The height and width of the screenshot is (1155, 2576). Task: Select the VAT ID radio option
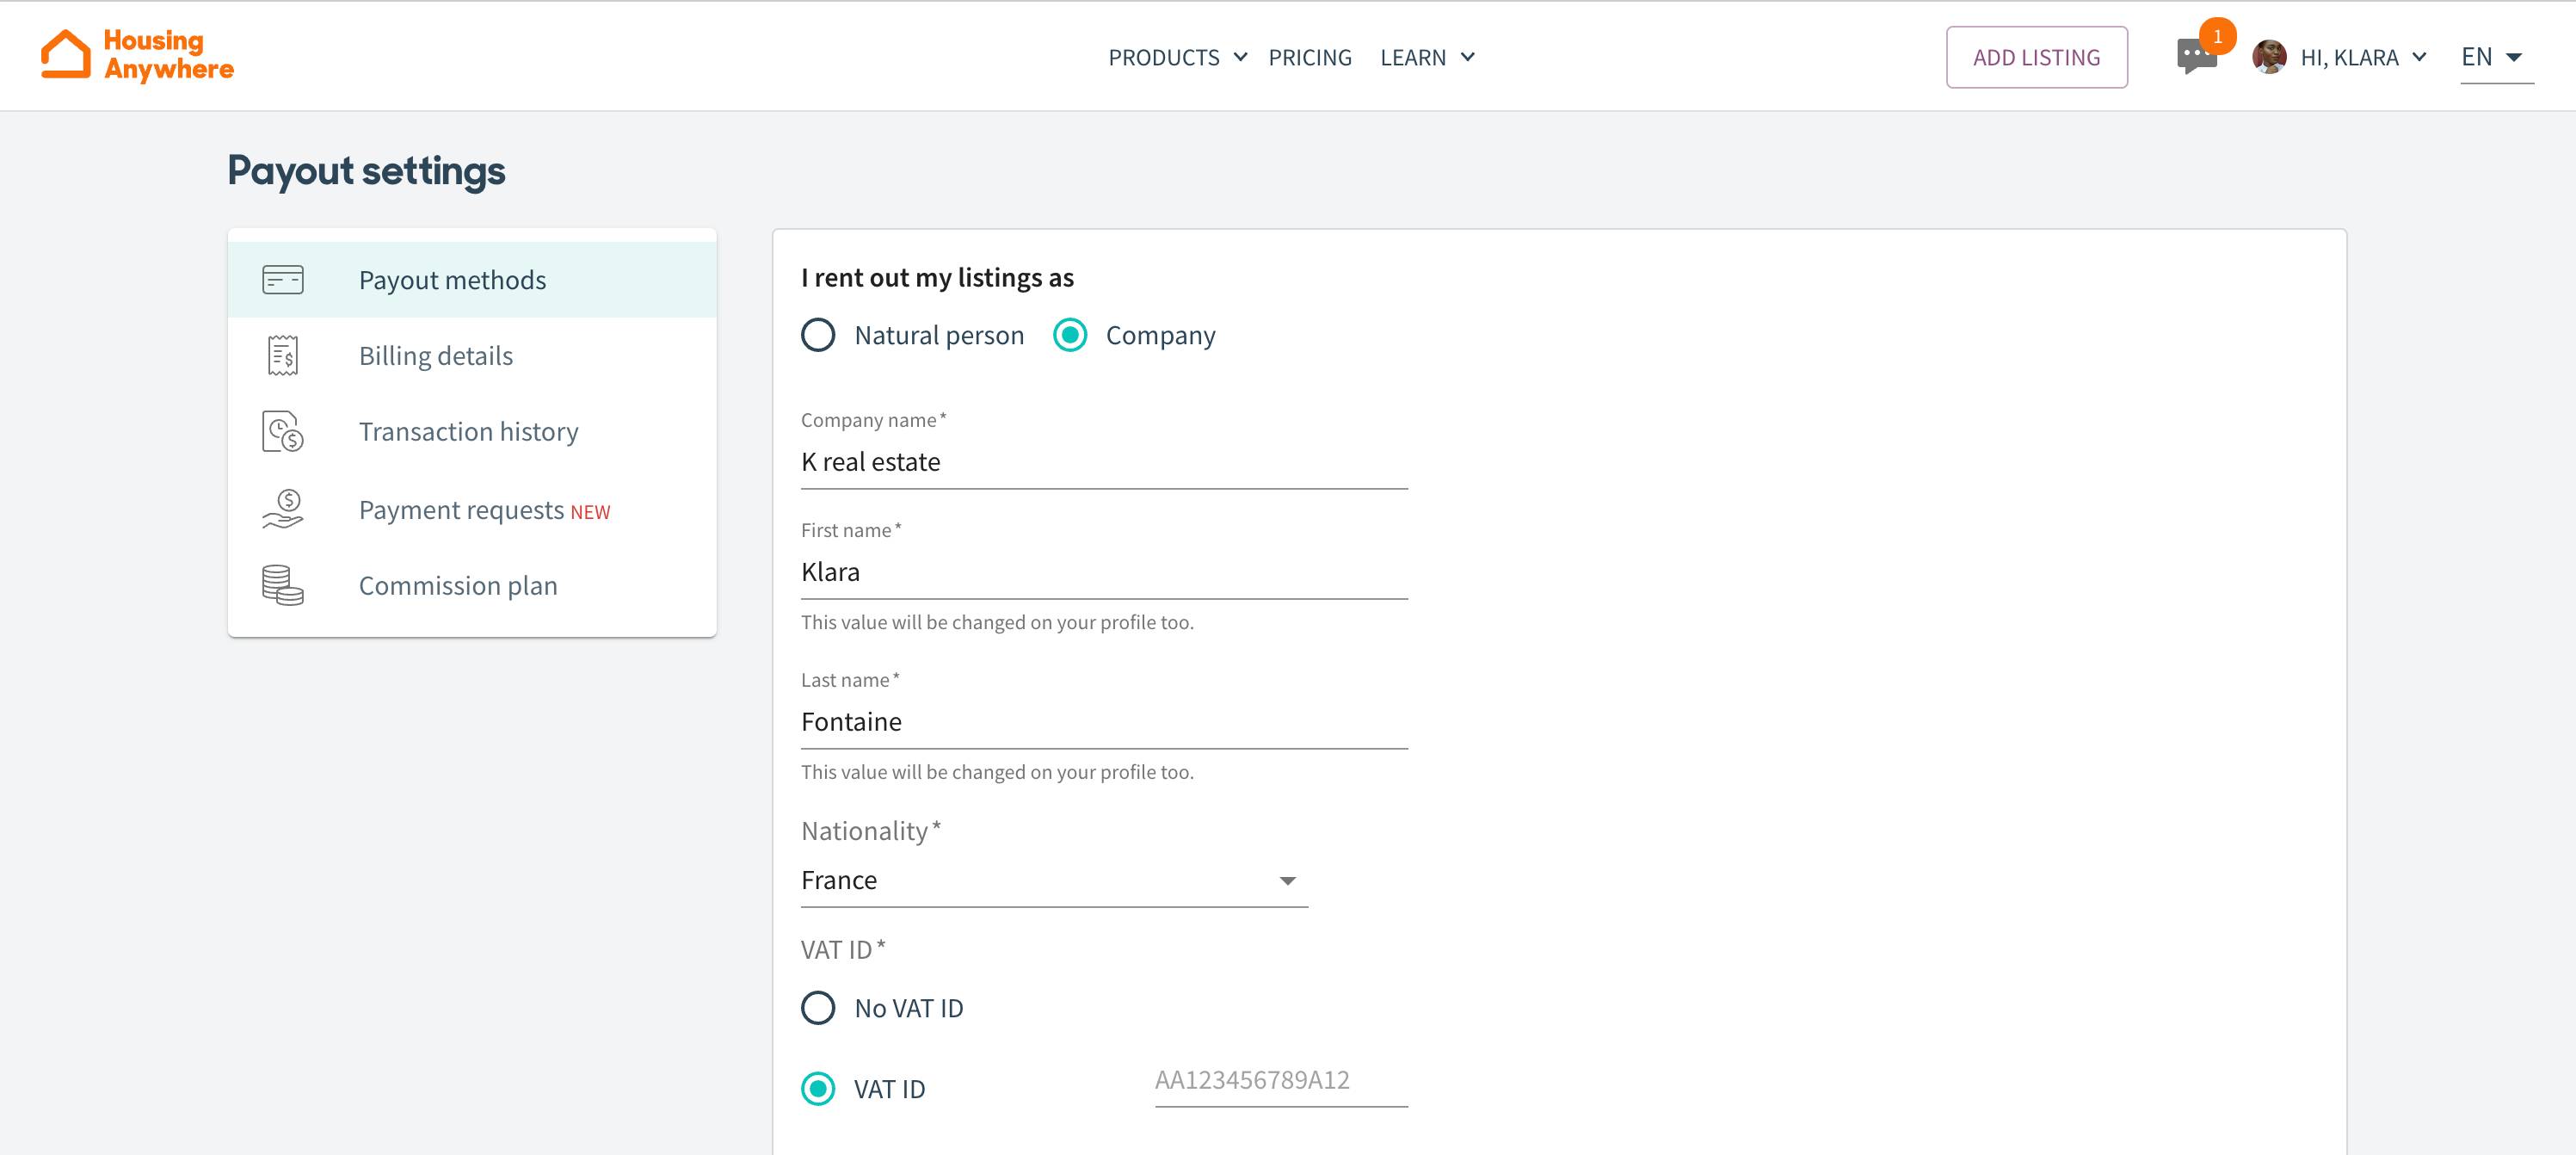pos(818,1089)
